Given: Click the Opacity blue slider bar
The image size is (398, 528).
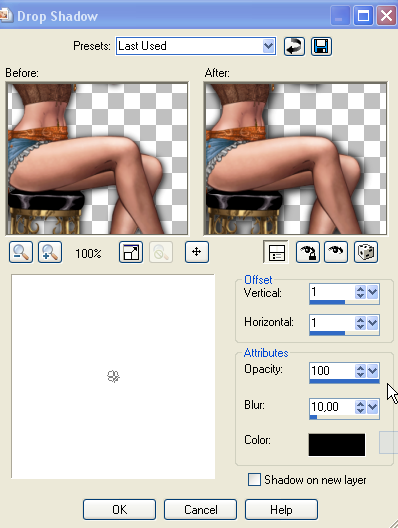Looking at the screenshot, I should pyautogui.click(x=344, y=381).
